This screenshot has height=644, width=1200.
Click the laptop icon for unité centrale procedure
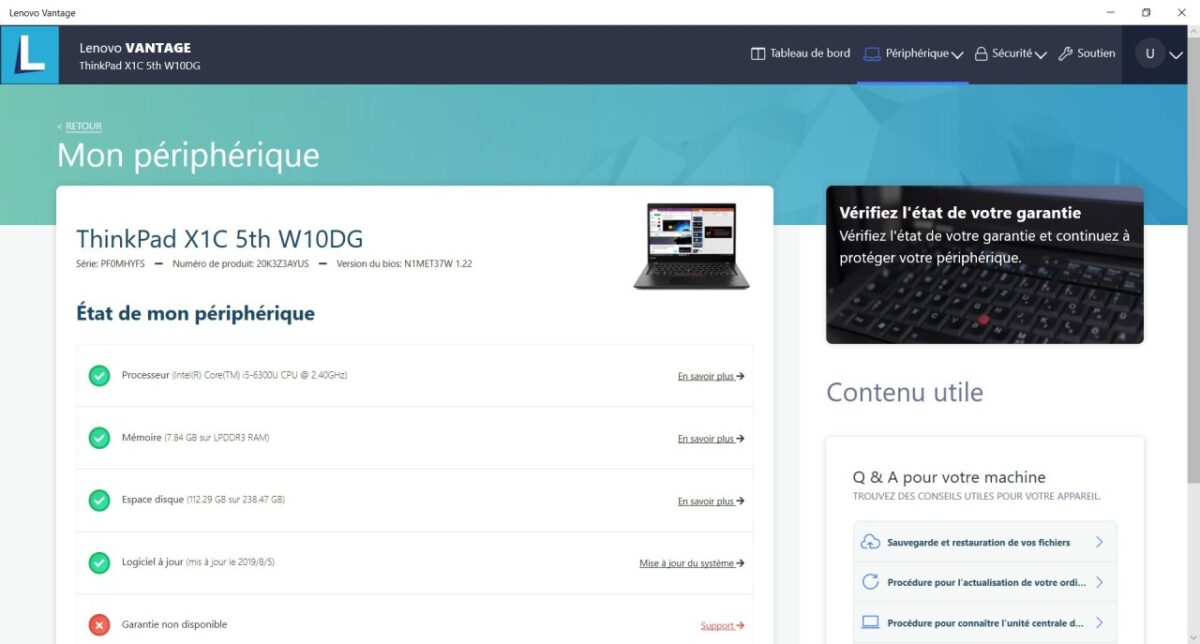(x=870, y=622)
